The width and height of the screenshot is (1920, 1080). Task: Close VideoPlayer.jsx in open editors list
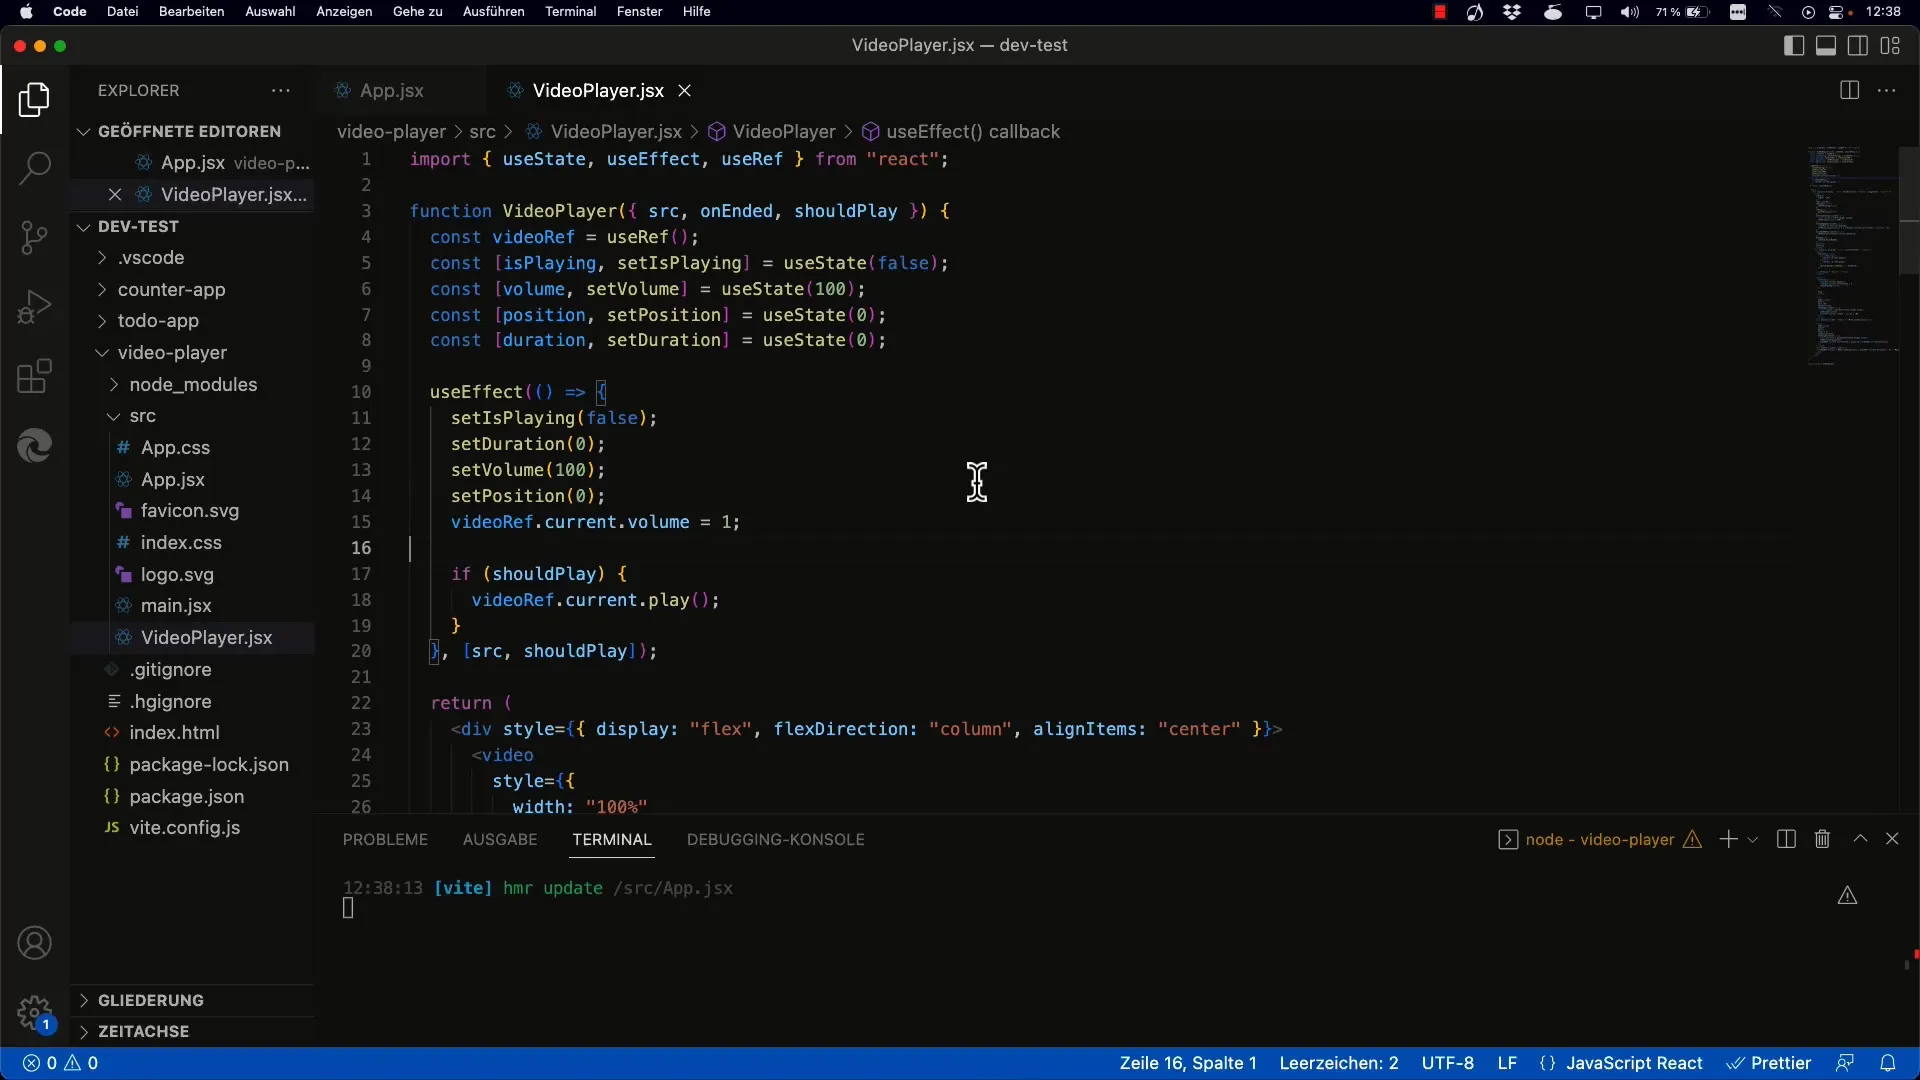pyautogui.click(x=115, y=195)
